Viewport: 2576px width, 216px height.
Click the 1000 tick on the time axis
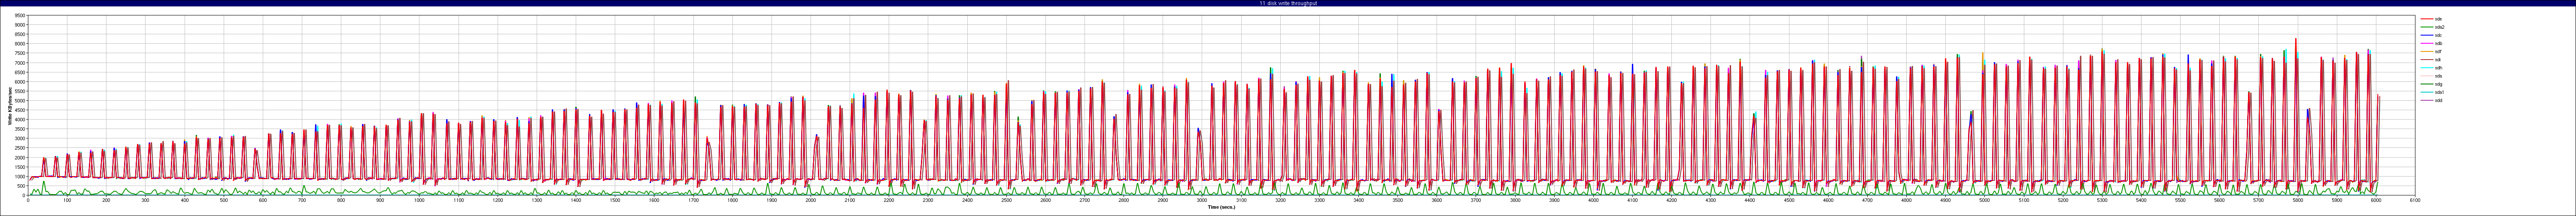click(419, 200)
